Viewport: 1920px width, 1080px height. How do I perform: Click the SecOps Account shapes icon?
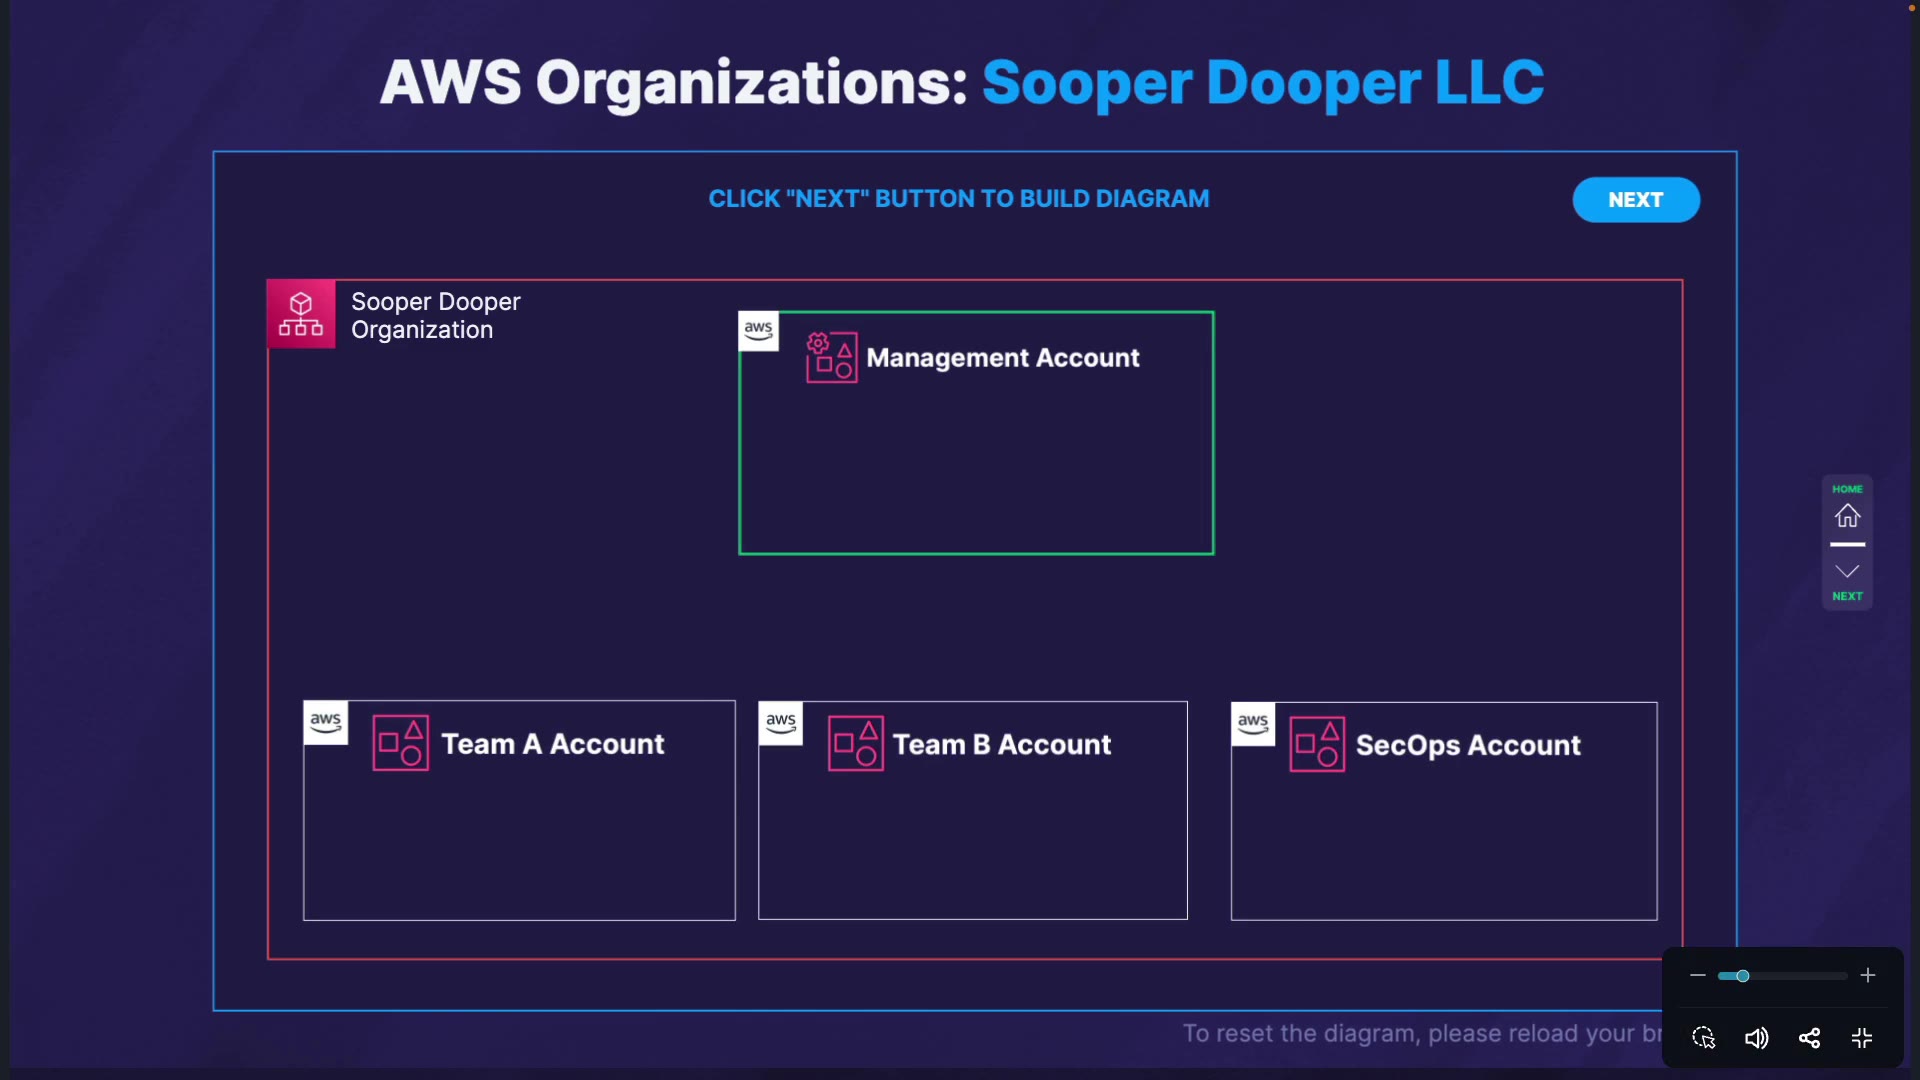pyautogui.click(x=1317, y=744)
